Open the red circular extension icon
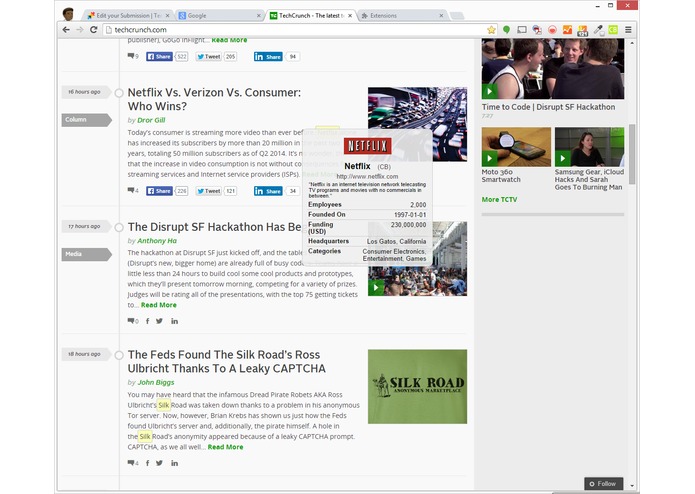This screenshot has height=494, width=695. point(552,30)
